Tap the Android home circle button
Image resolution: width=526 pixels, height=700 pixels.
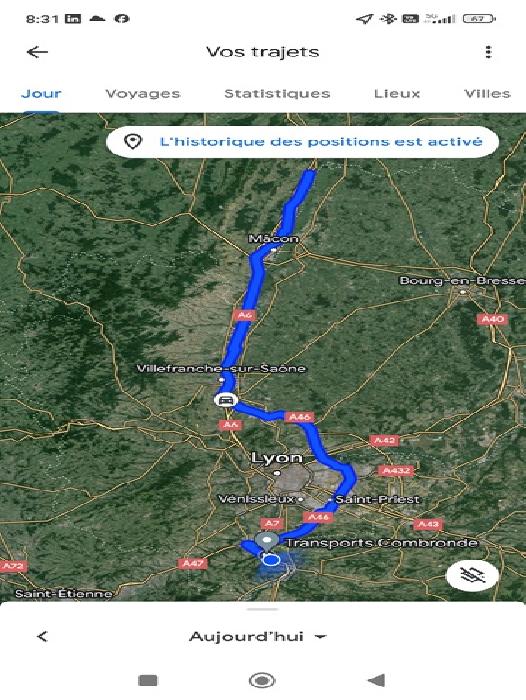[262, 680]
